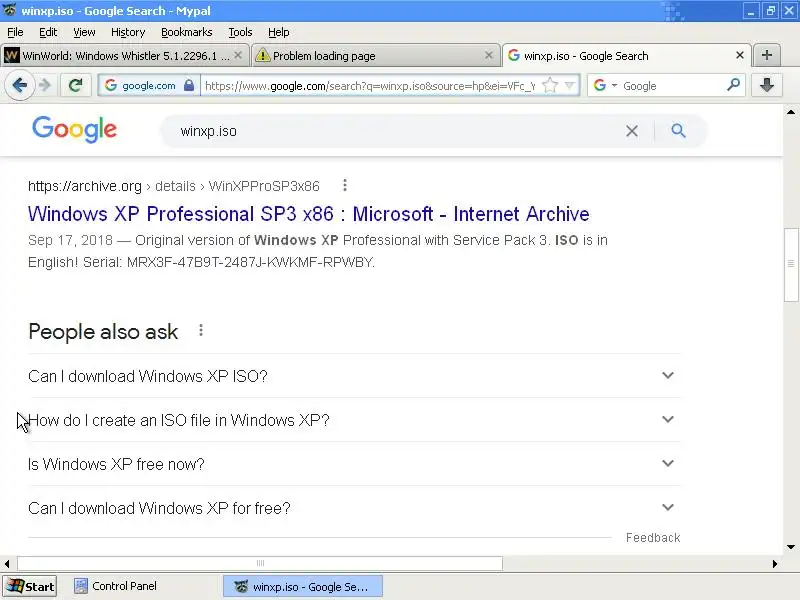Click the vertical scrollbar down arrow

(791, 547)
